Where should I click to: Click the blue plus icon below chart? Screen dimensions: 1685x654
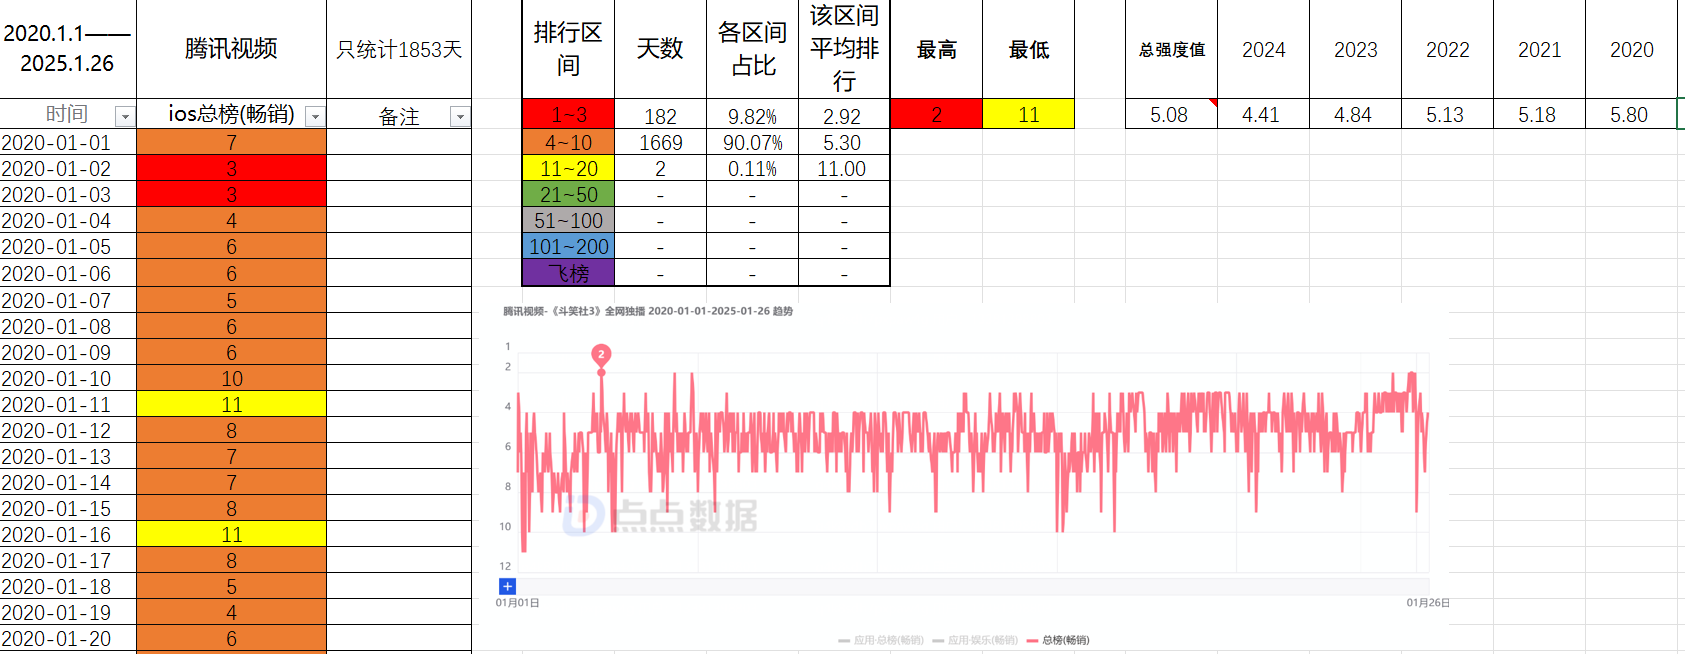coord(507,587)
